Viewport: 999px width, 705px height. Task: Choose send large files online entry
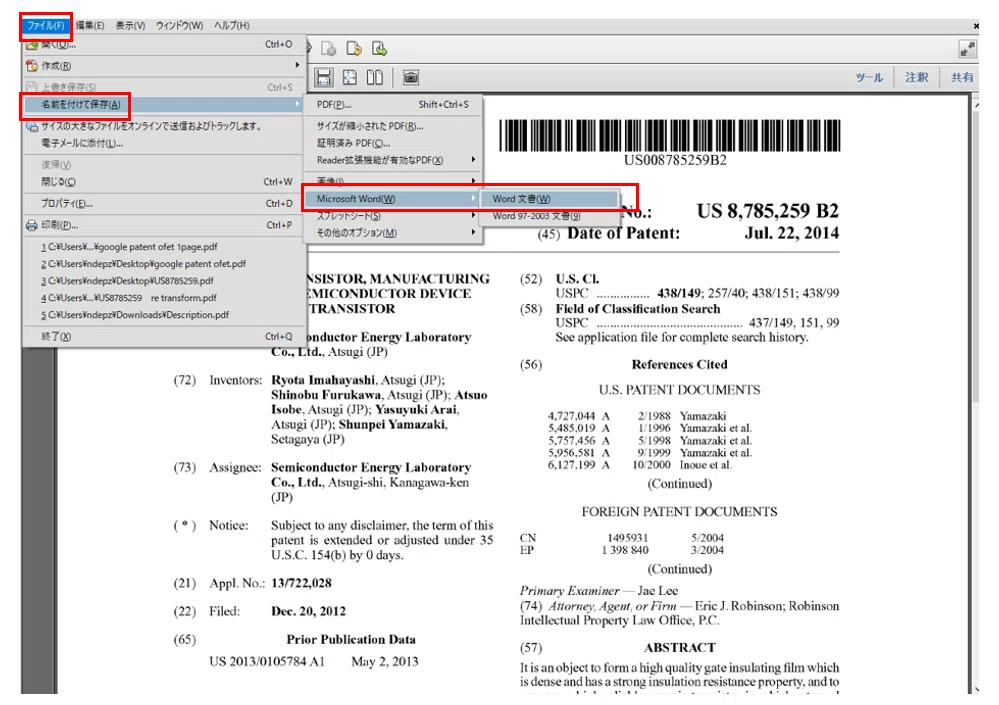tap(164, 126)
